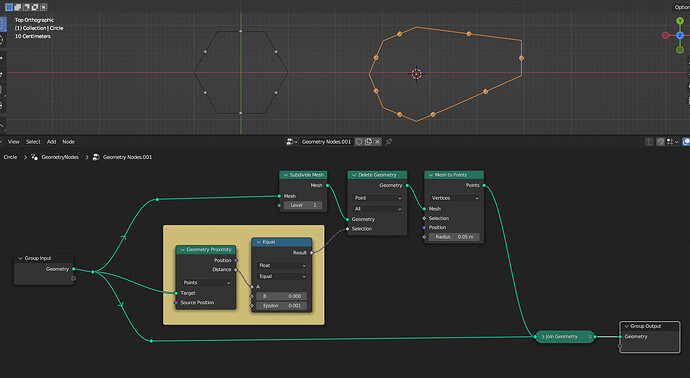Click the GeometryNodes modifier breadcrumb icon
The image size is (690, 378).
(34, 157)
